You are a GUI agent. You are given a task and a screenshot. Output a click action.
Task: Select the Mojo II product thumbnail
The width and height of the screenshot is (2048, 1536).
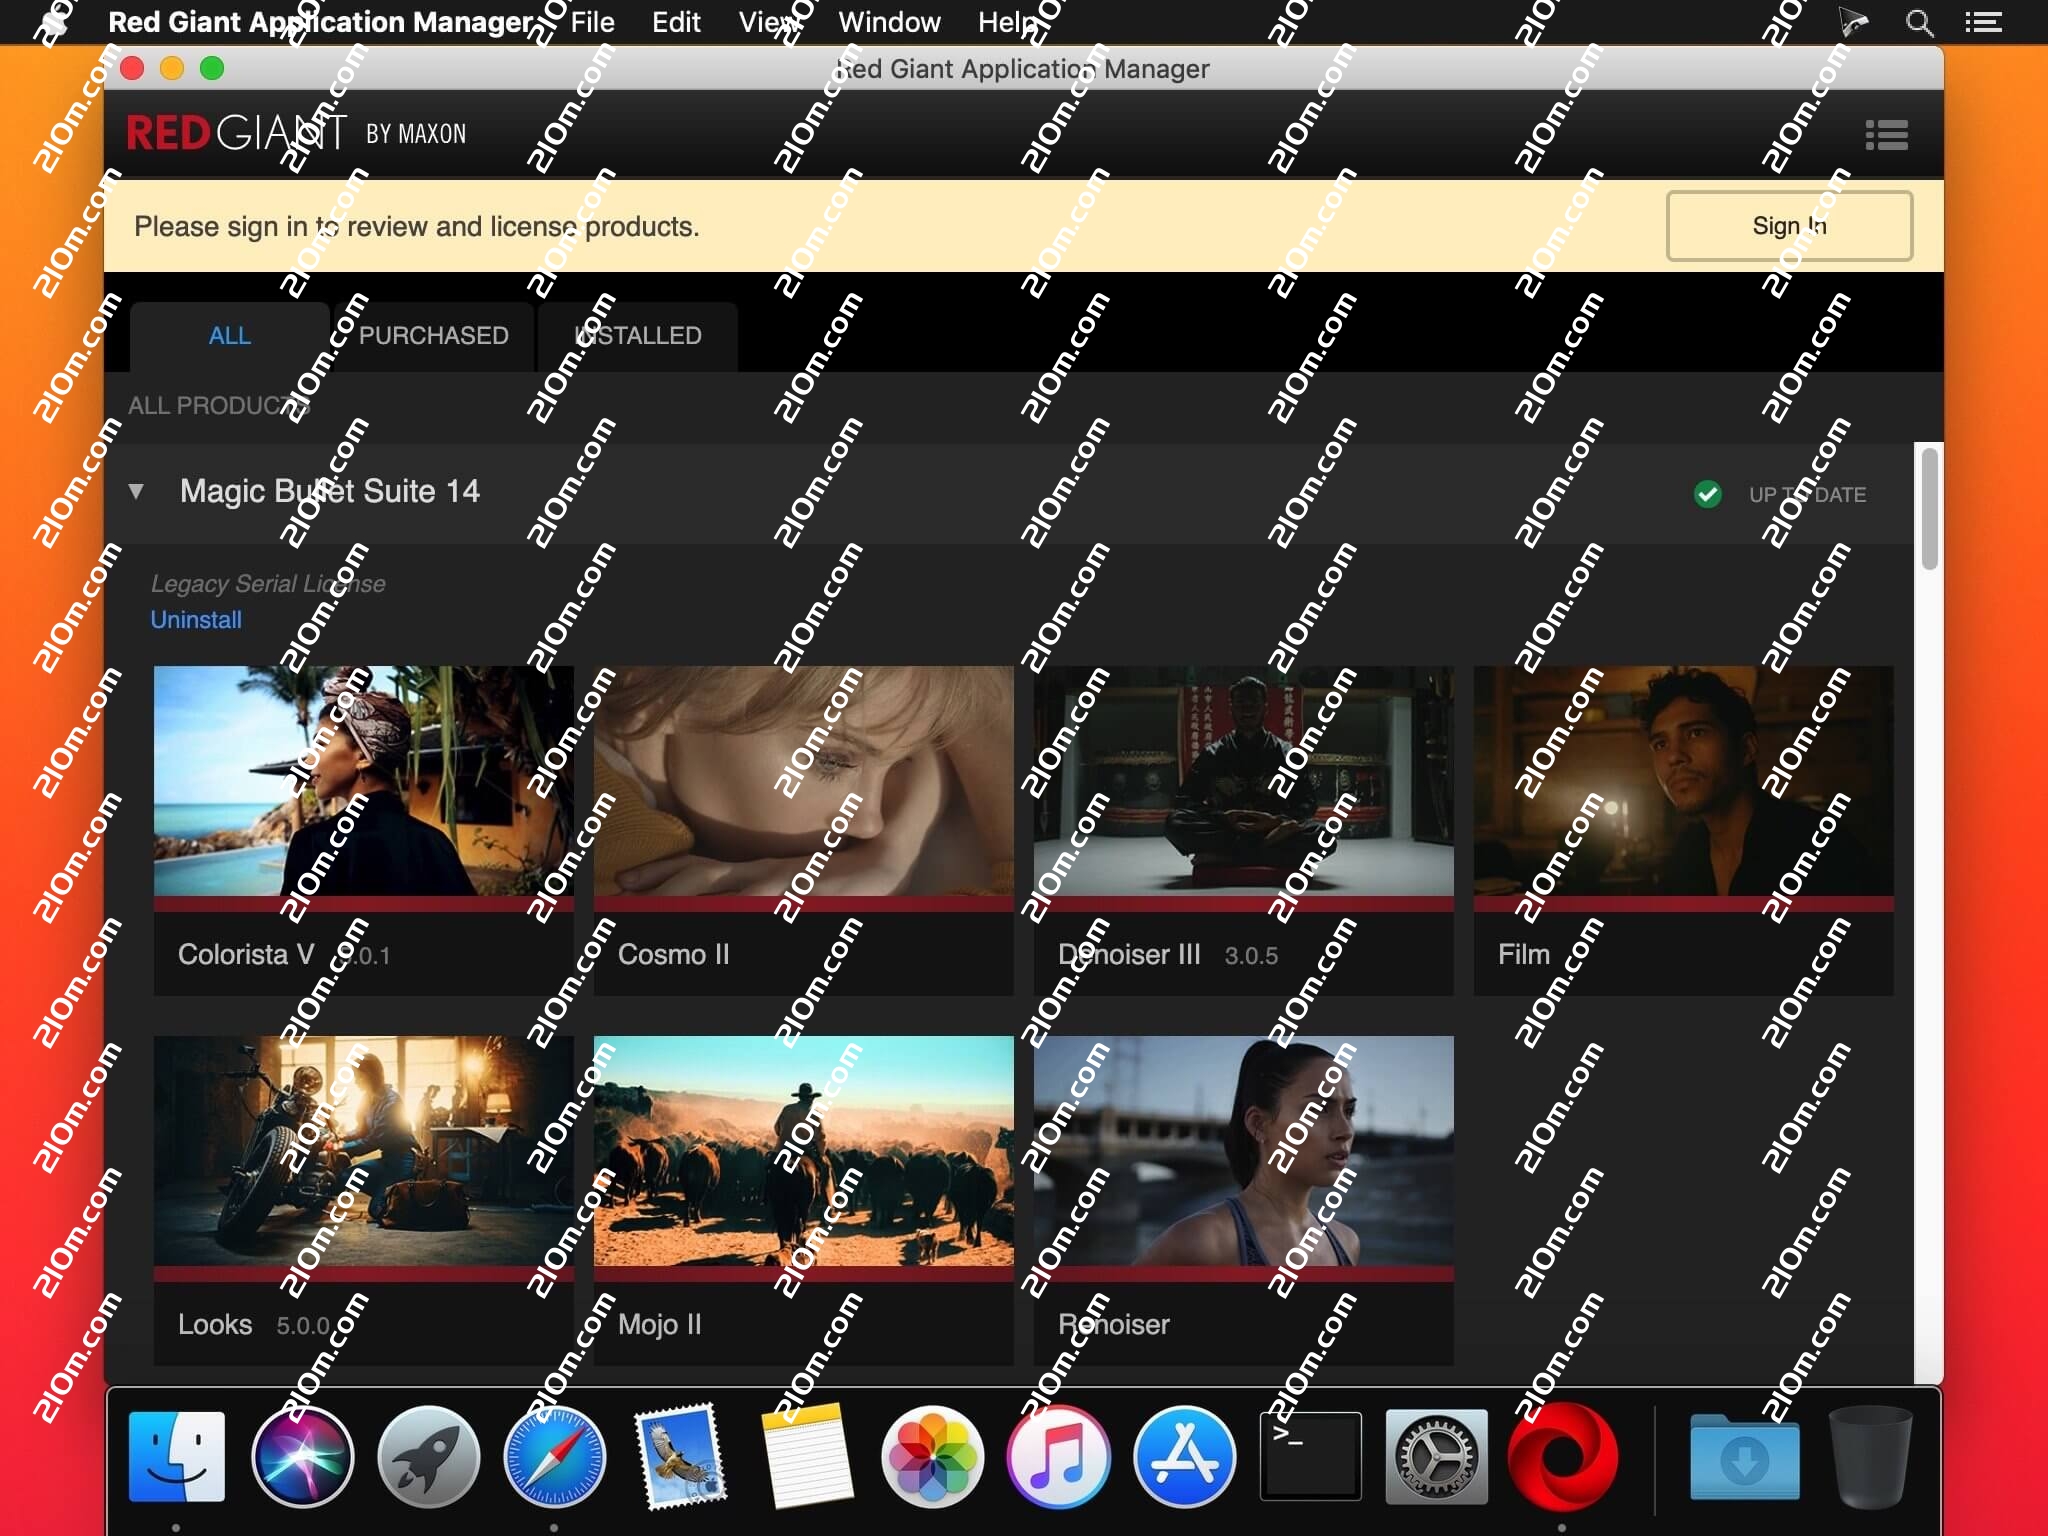[x=803, y=1152]
